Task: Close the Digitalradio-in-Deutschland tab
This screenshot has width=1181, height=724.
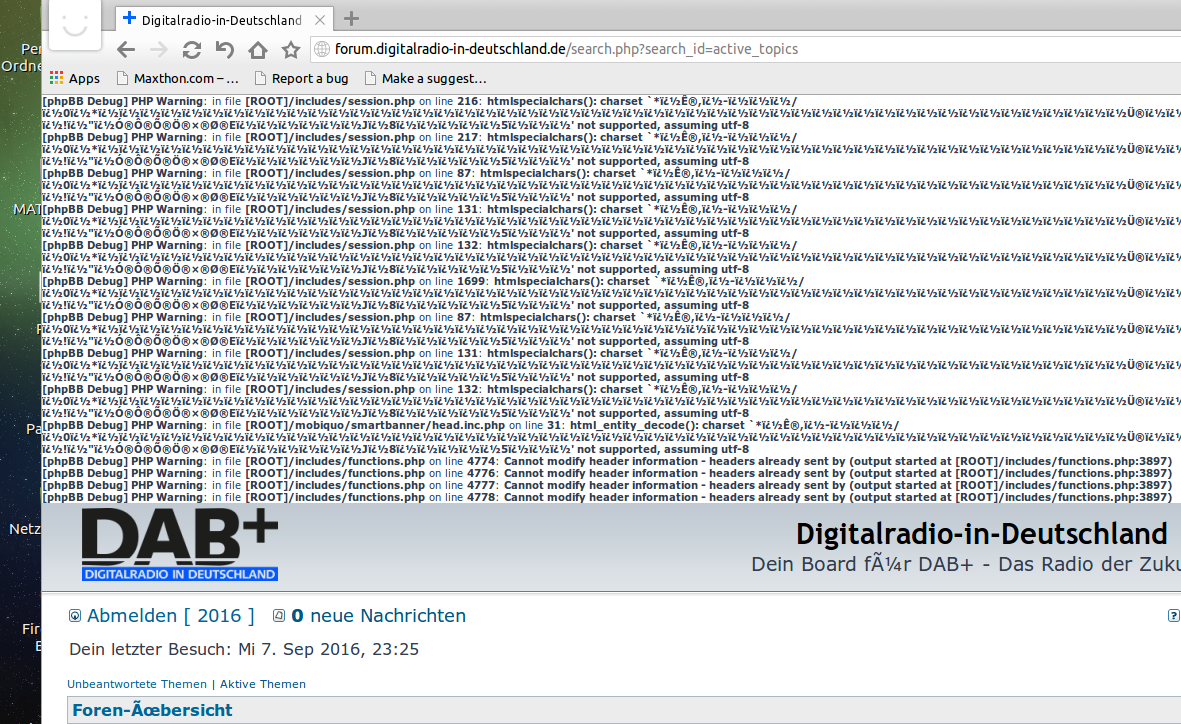Action: click(318, 20)
